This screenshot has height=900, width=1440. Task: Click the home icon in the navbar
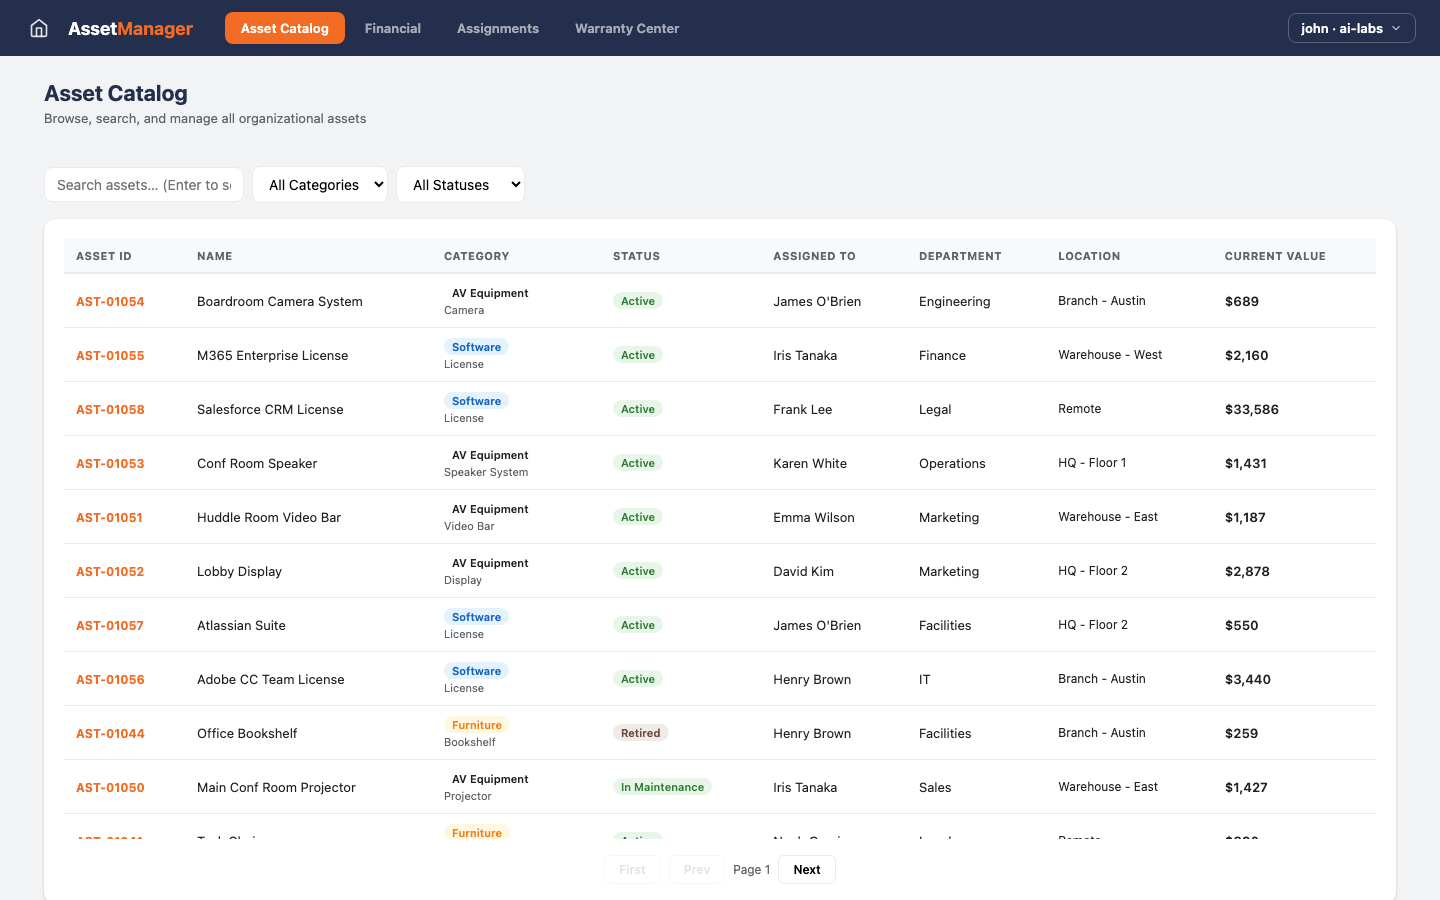pyautogui.click(x=38, y=28)
